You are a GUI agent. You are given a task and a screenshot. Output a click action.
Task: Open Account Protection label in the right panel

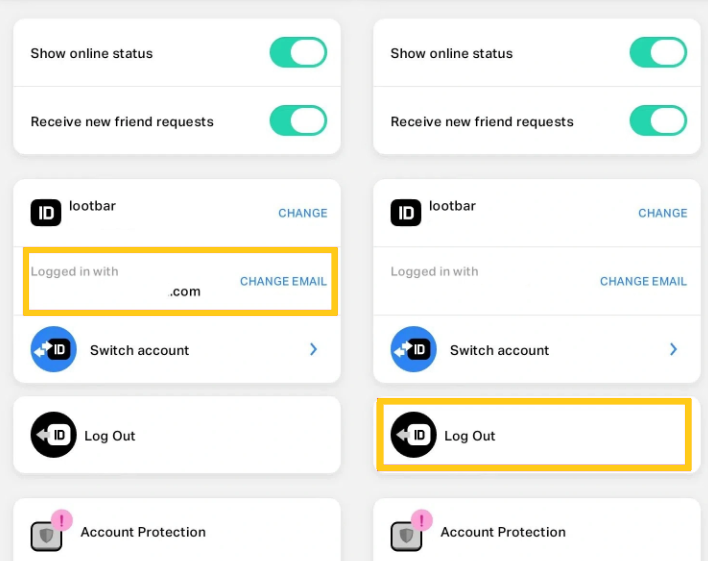503,532
